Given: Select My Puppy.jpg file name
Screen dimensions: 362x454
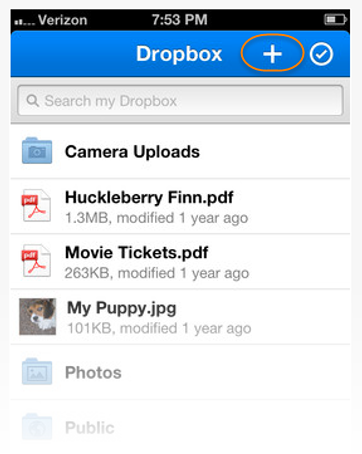Looking at the screenshot, I should click(x=121, y=308).
